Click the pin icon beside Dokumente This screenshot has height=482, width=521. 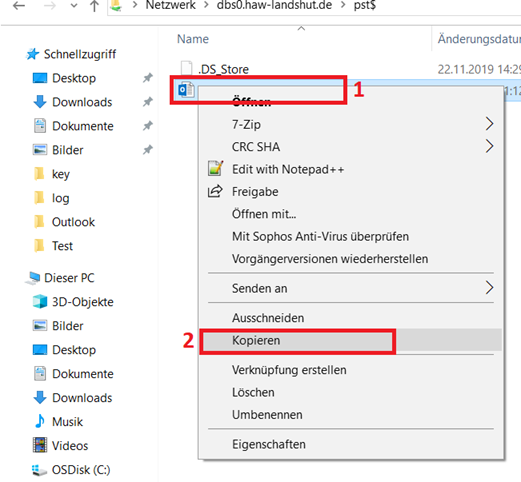click(x=148, y=126)
